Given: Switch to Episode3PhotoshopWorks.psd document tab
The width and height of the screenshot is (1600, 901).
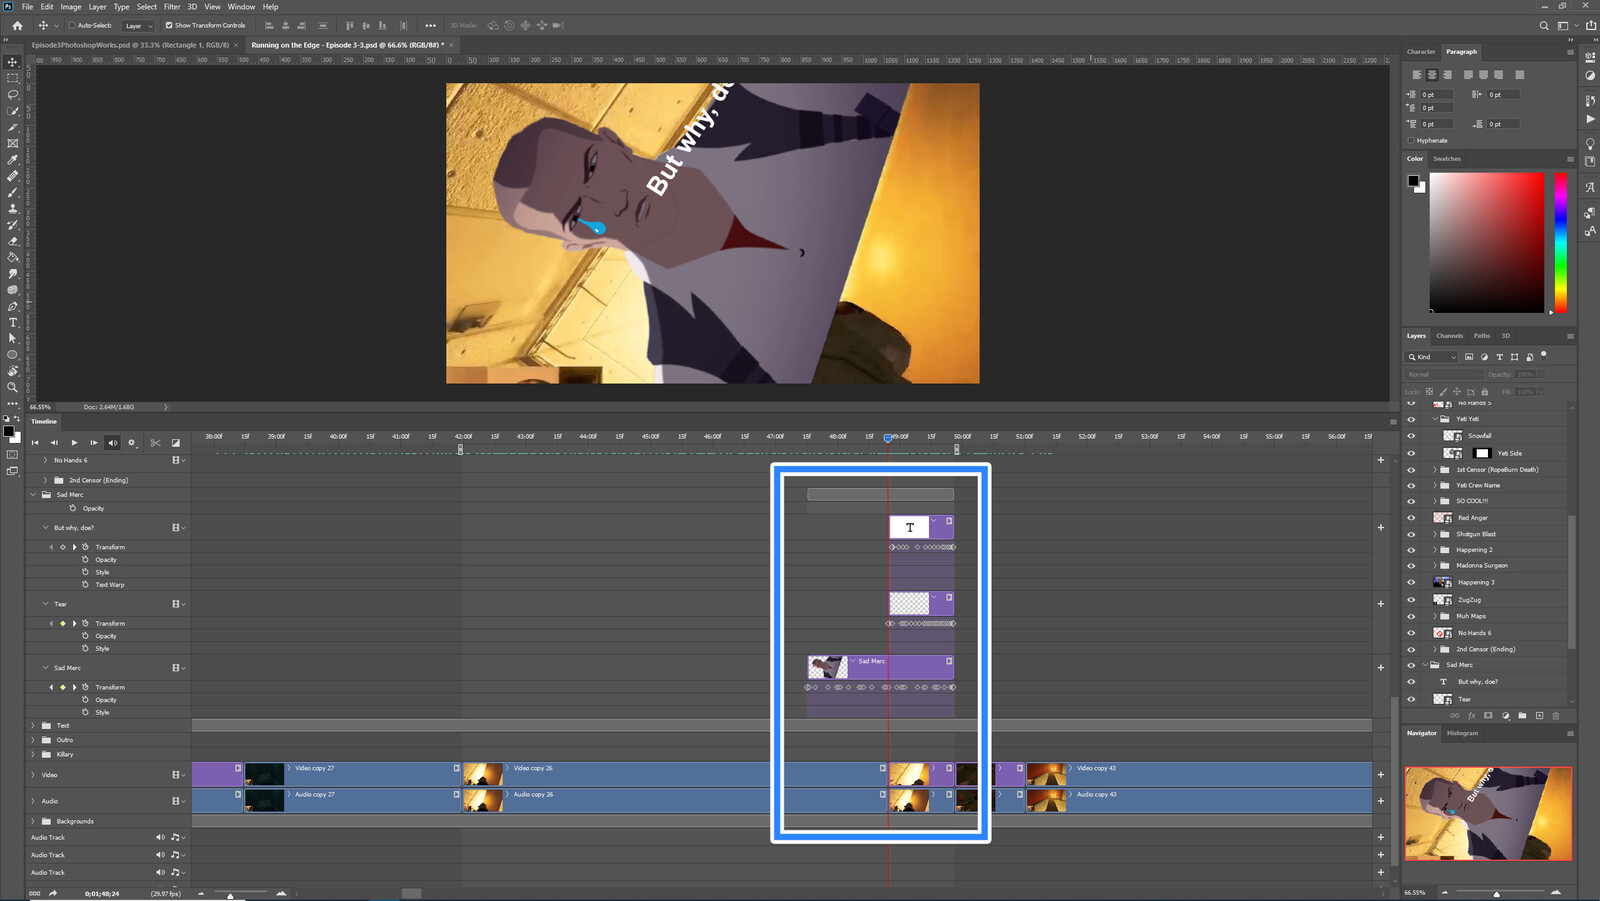Looking at the screenshot, I should click(130, 45).
